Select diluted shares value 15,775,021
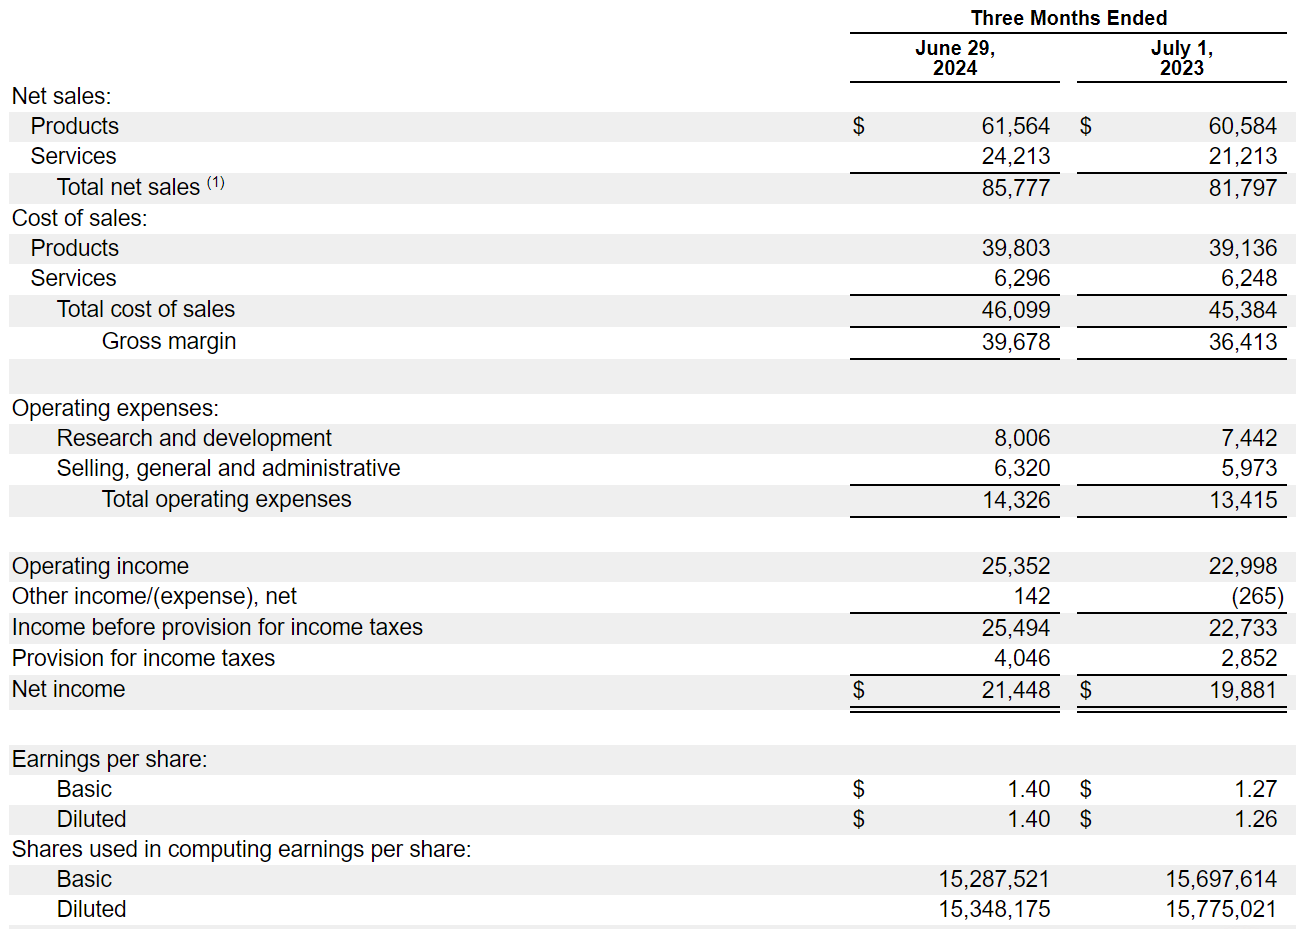Screen dimensions: 1296x929 click(x=1221, y=909)
